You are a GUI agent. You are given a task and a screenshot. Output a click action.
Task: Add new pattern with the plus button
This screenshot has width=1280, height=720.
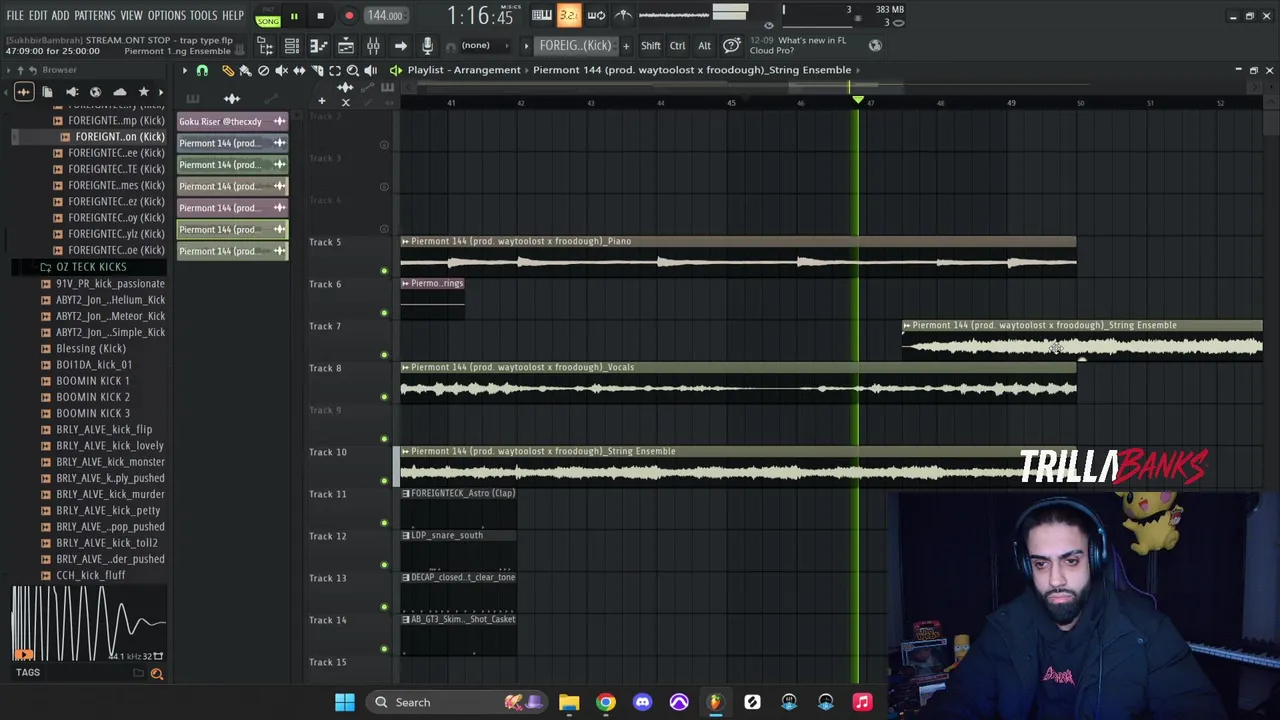point(626,46)
